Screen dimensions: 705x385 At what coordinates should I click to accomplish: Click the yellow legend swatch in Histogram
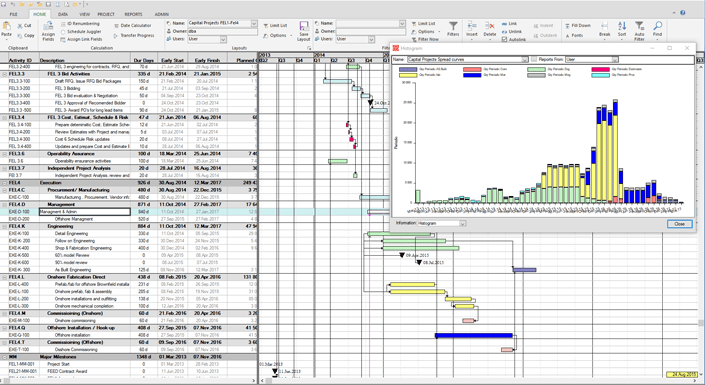click(408, 75)
